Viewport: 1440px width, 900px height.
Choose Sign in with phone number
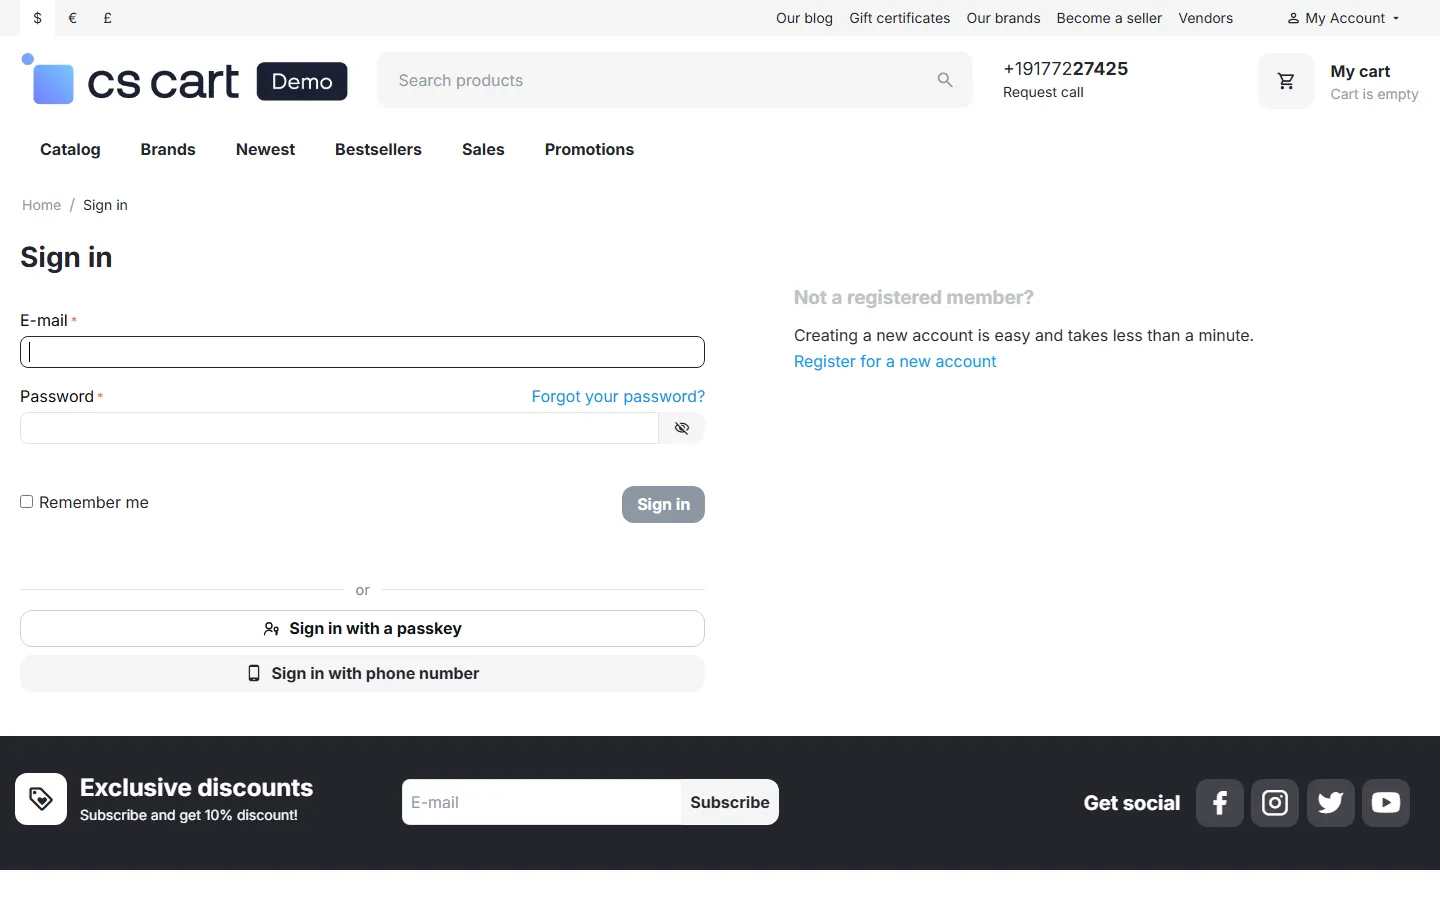tap(362, 674)
